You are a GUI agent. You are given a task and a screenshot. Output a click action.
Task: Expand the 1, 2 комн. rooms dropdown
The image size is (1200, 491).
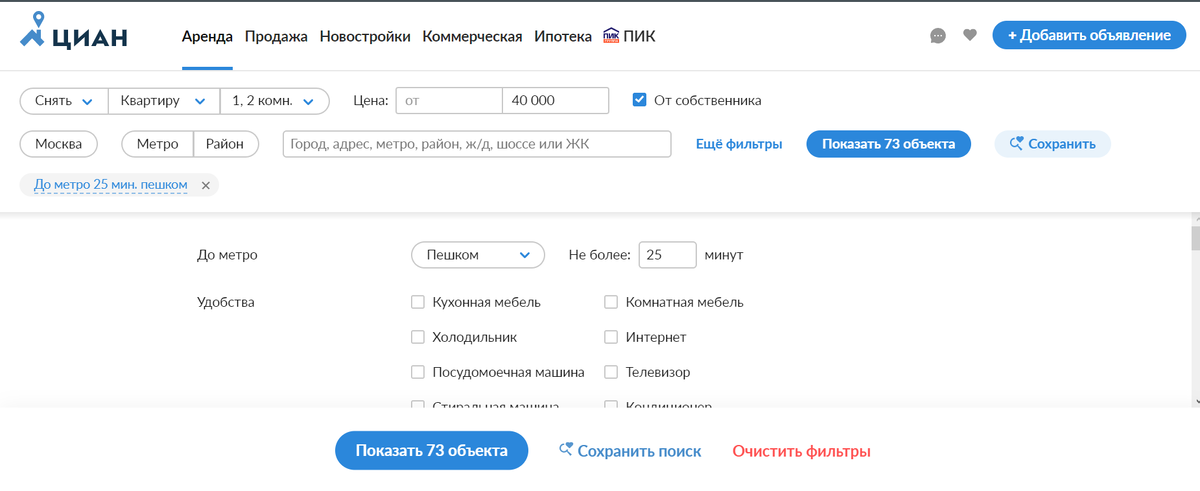[274, 101]
